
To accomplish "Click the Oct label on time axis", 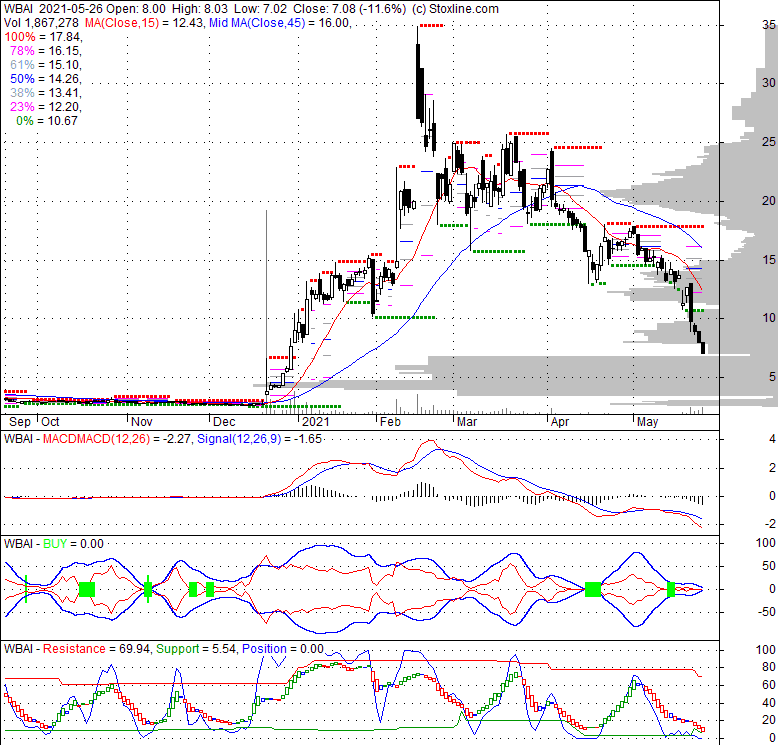I will click(x=50, y=422).
